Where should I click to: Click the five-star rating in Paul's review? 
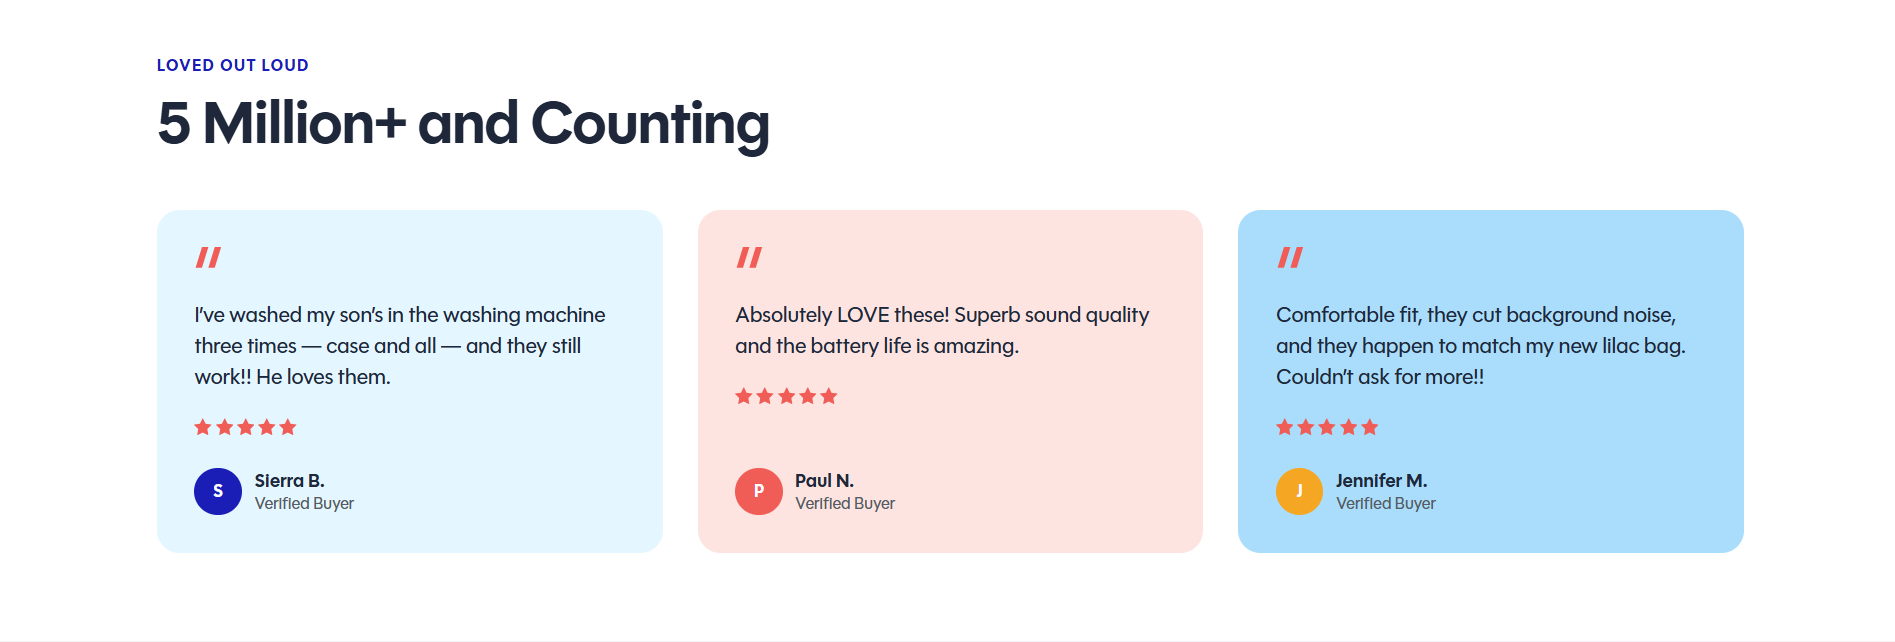pos(786,396)
